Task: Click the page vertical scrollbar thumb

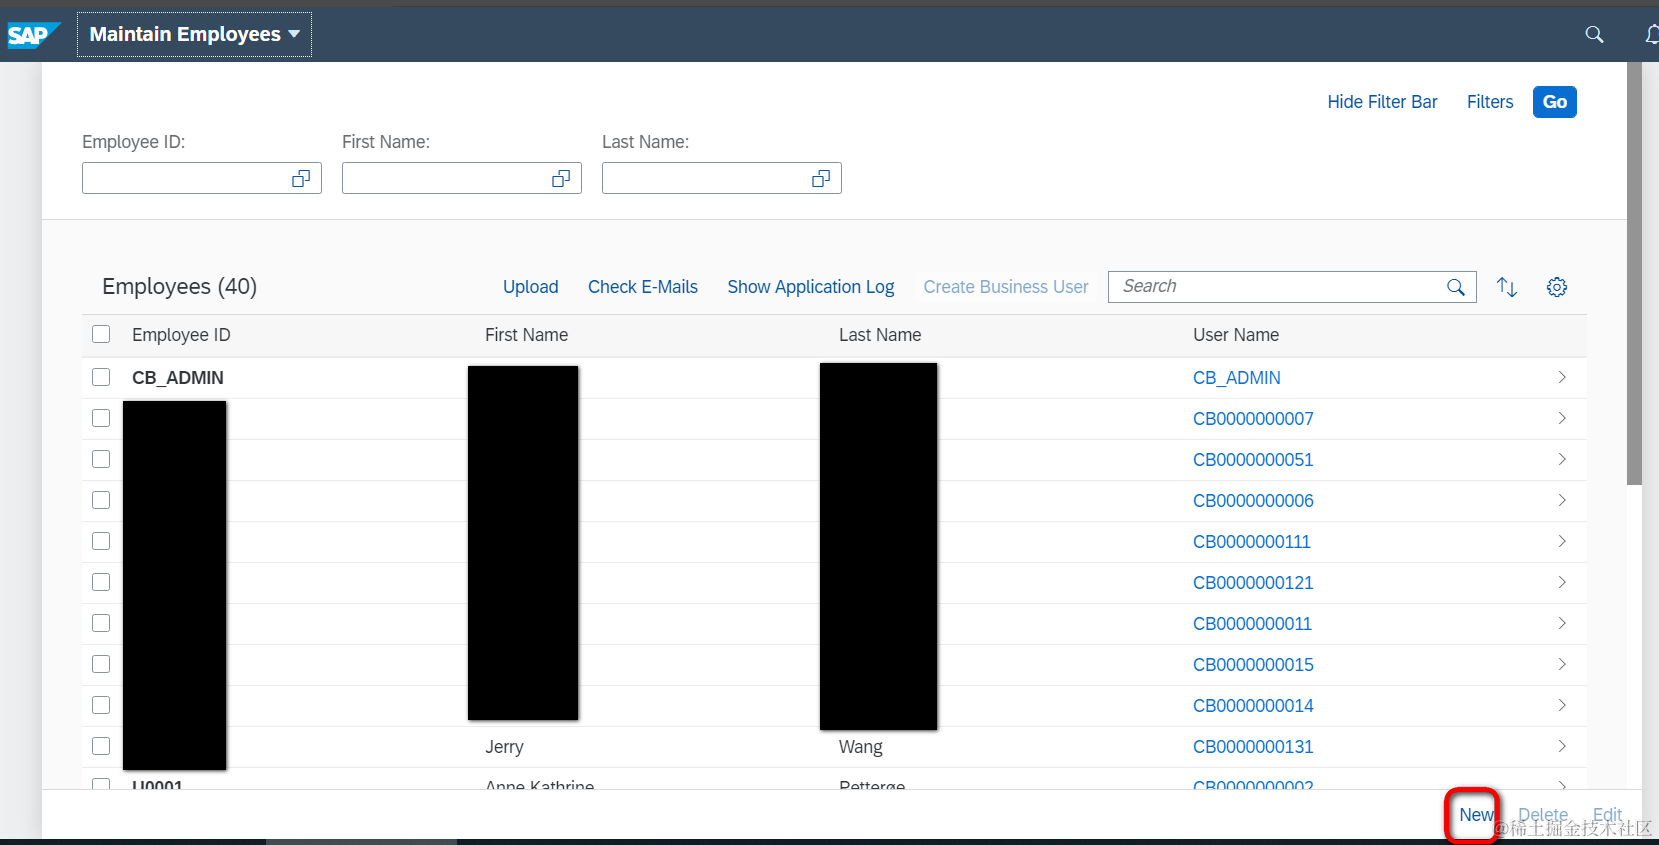Action: [x=1634, y=274]
